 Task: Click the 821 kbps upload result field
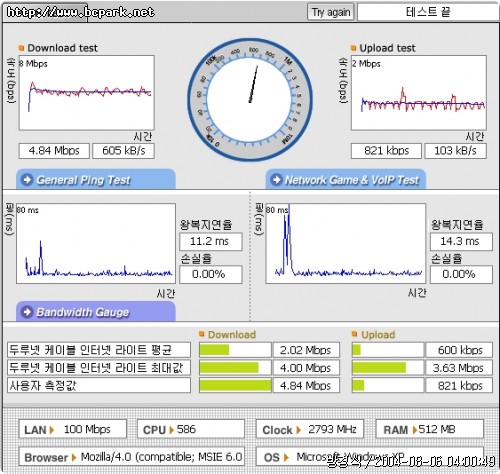(x=386, y=151)
